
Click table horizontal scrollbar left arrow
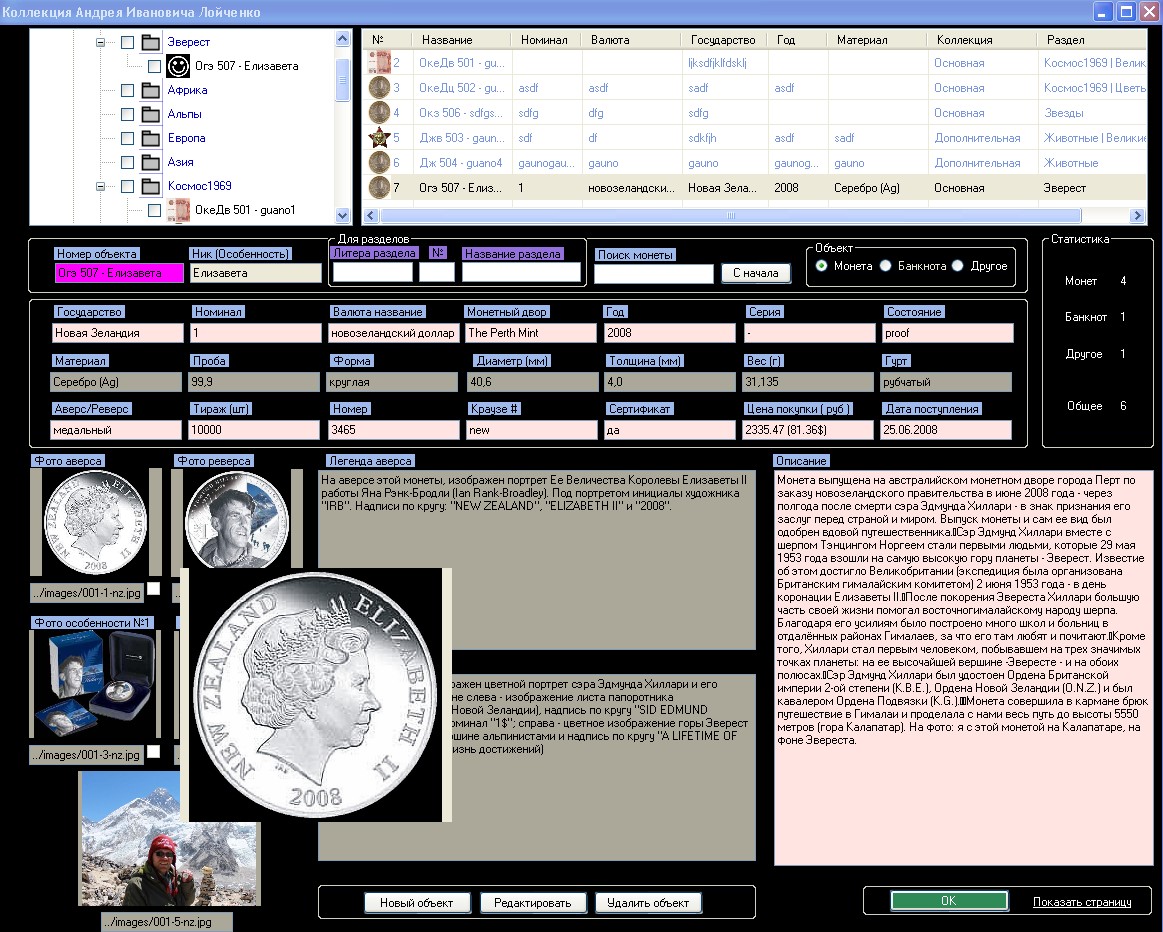point(371,216)
